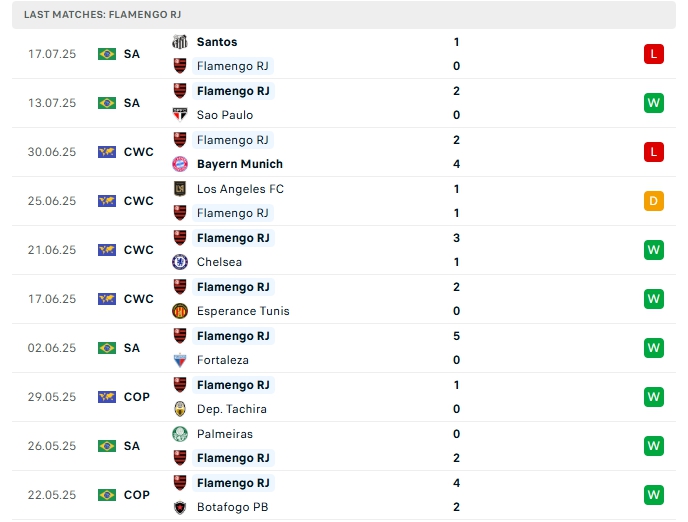This screenshot has width=688, height=522.
Task: Click the Botafogo PB crest icon
Action: pos(180,507)
